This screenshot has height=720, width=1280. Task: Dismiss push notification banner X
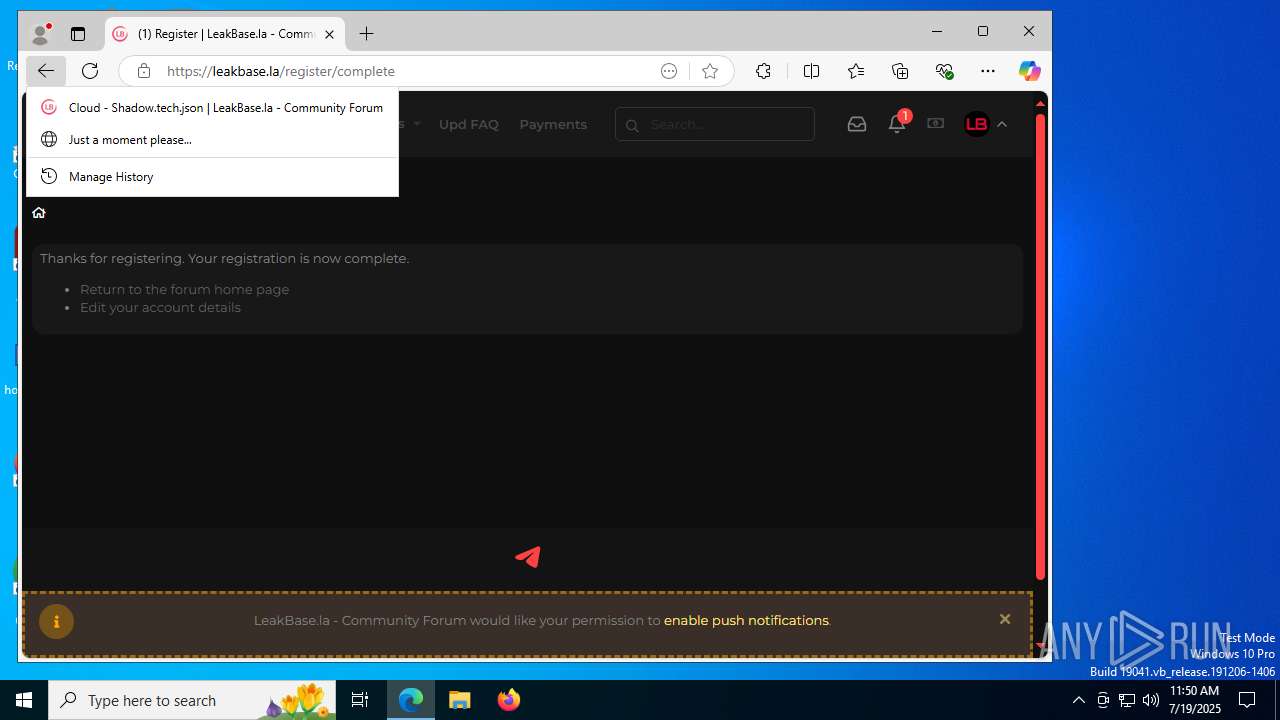(1005, 620)
